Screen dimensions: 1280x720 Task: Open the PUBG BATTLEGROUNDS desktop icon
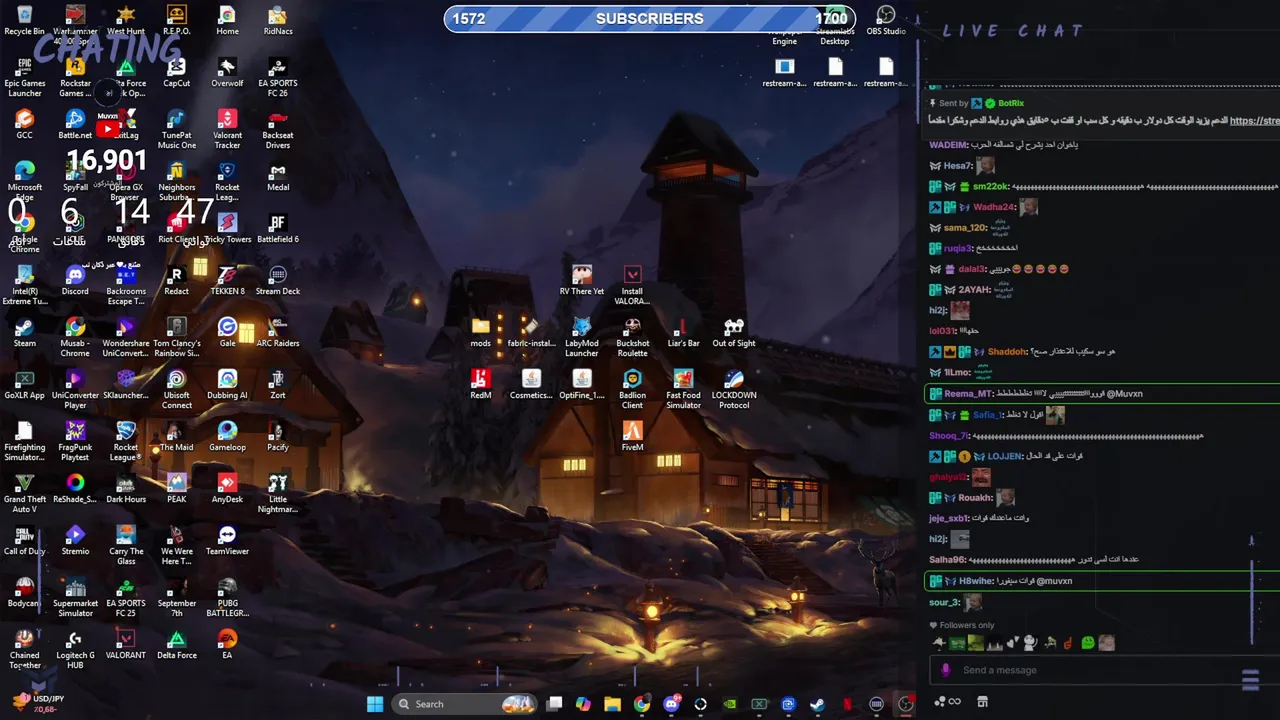[227, 597]
